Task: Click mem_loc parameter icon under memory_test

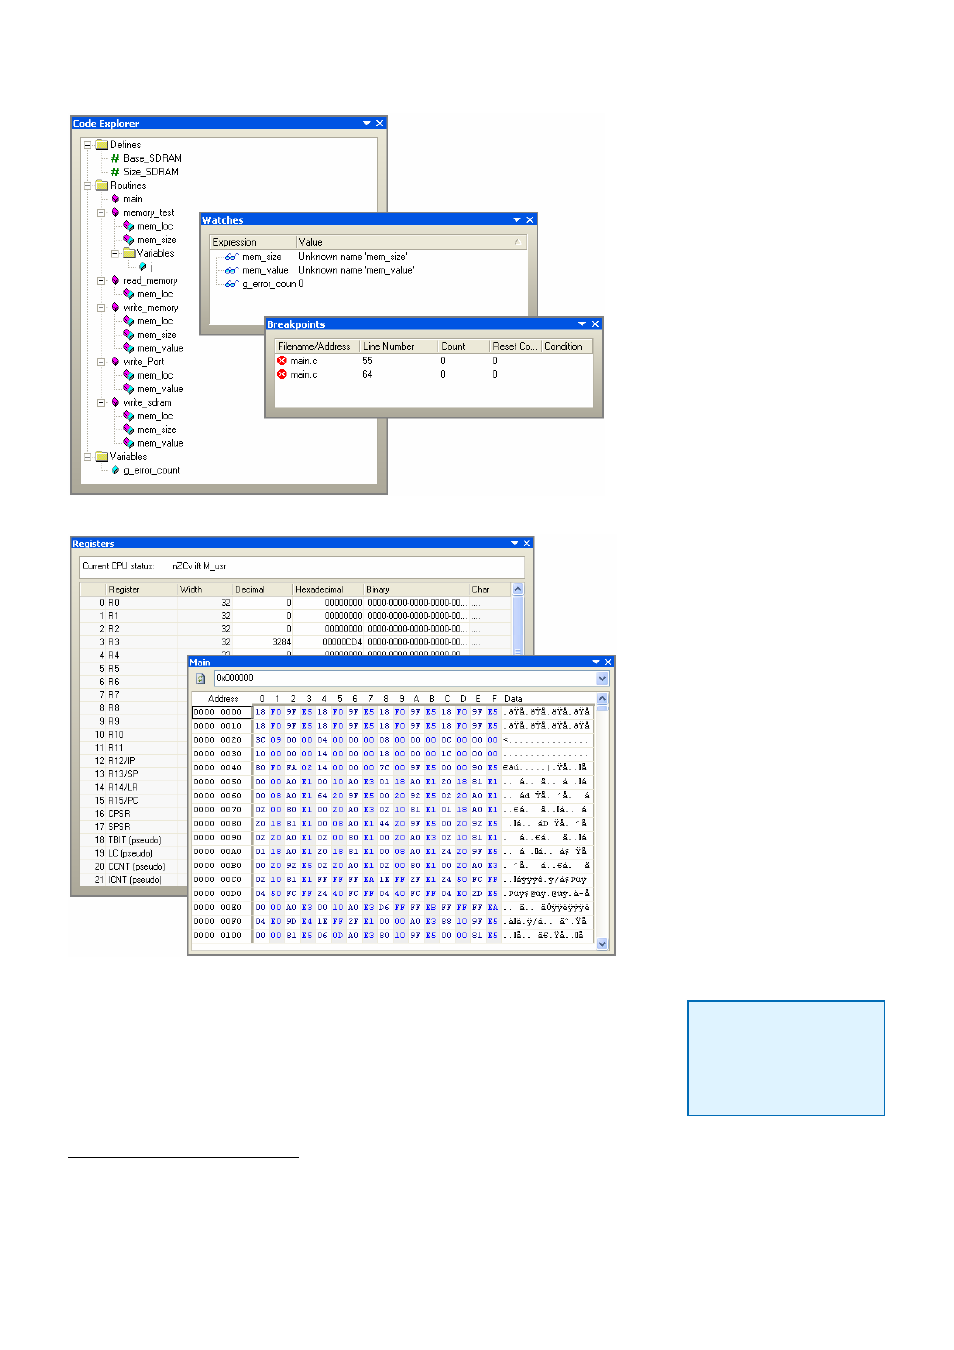Action: coord(128,226)
